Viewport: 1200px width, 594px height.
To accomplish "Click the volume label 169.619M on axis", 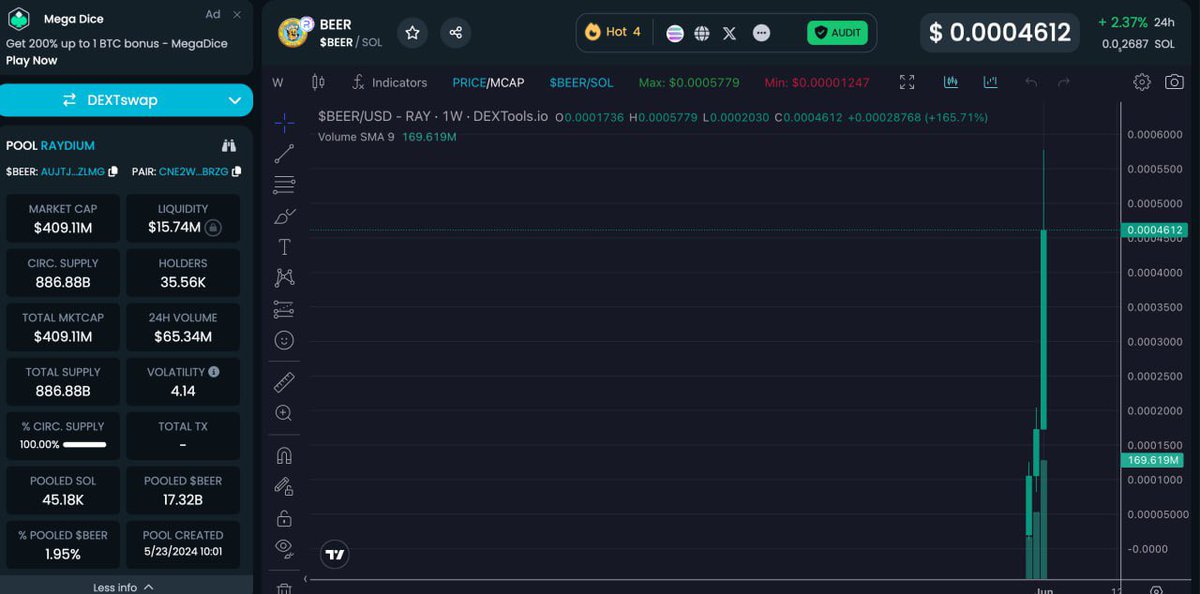I will (x=1154, y=460).
